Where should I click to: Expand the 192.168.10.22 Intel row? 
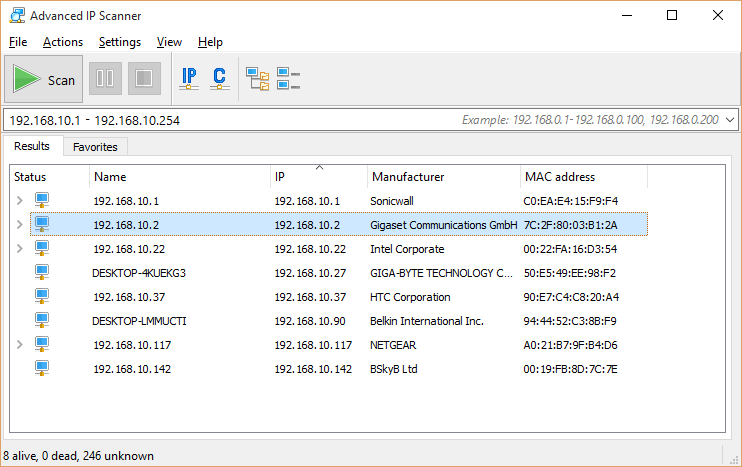pyautogui.click(x=19, y=248)
